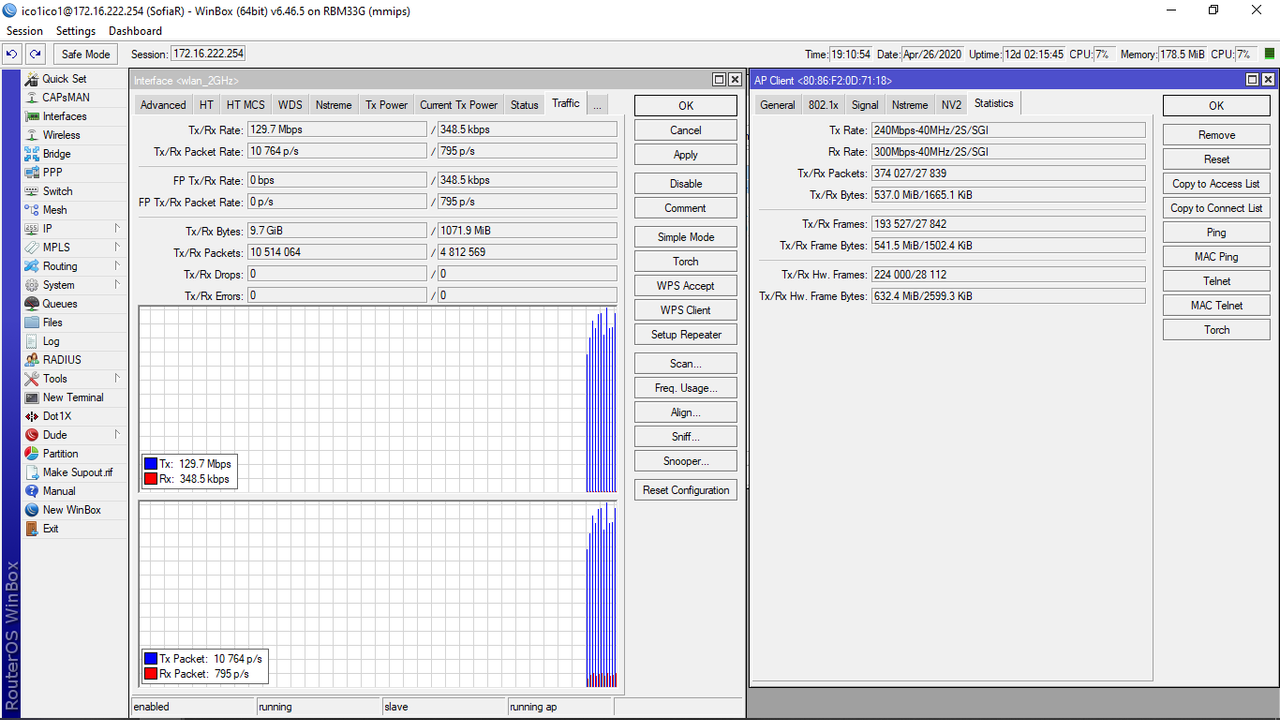Click the Snooper... button

pos(686,461)
